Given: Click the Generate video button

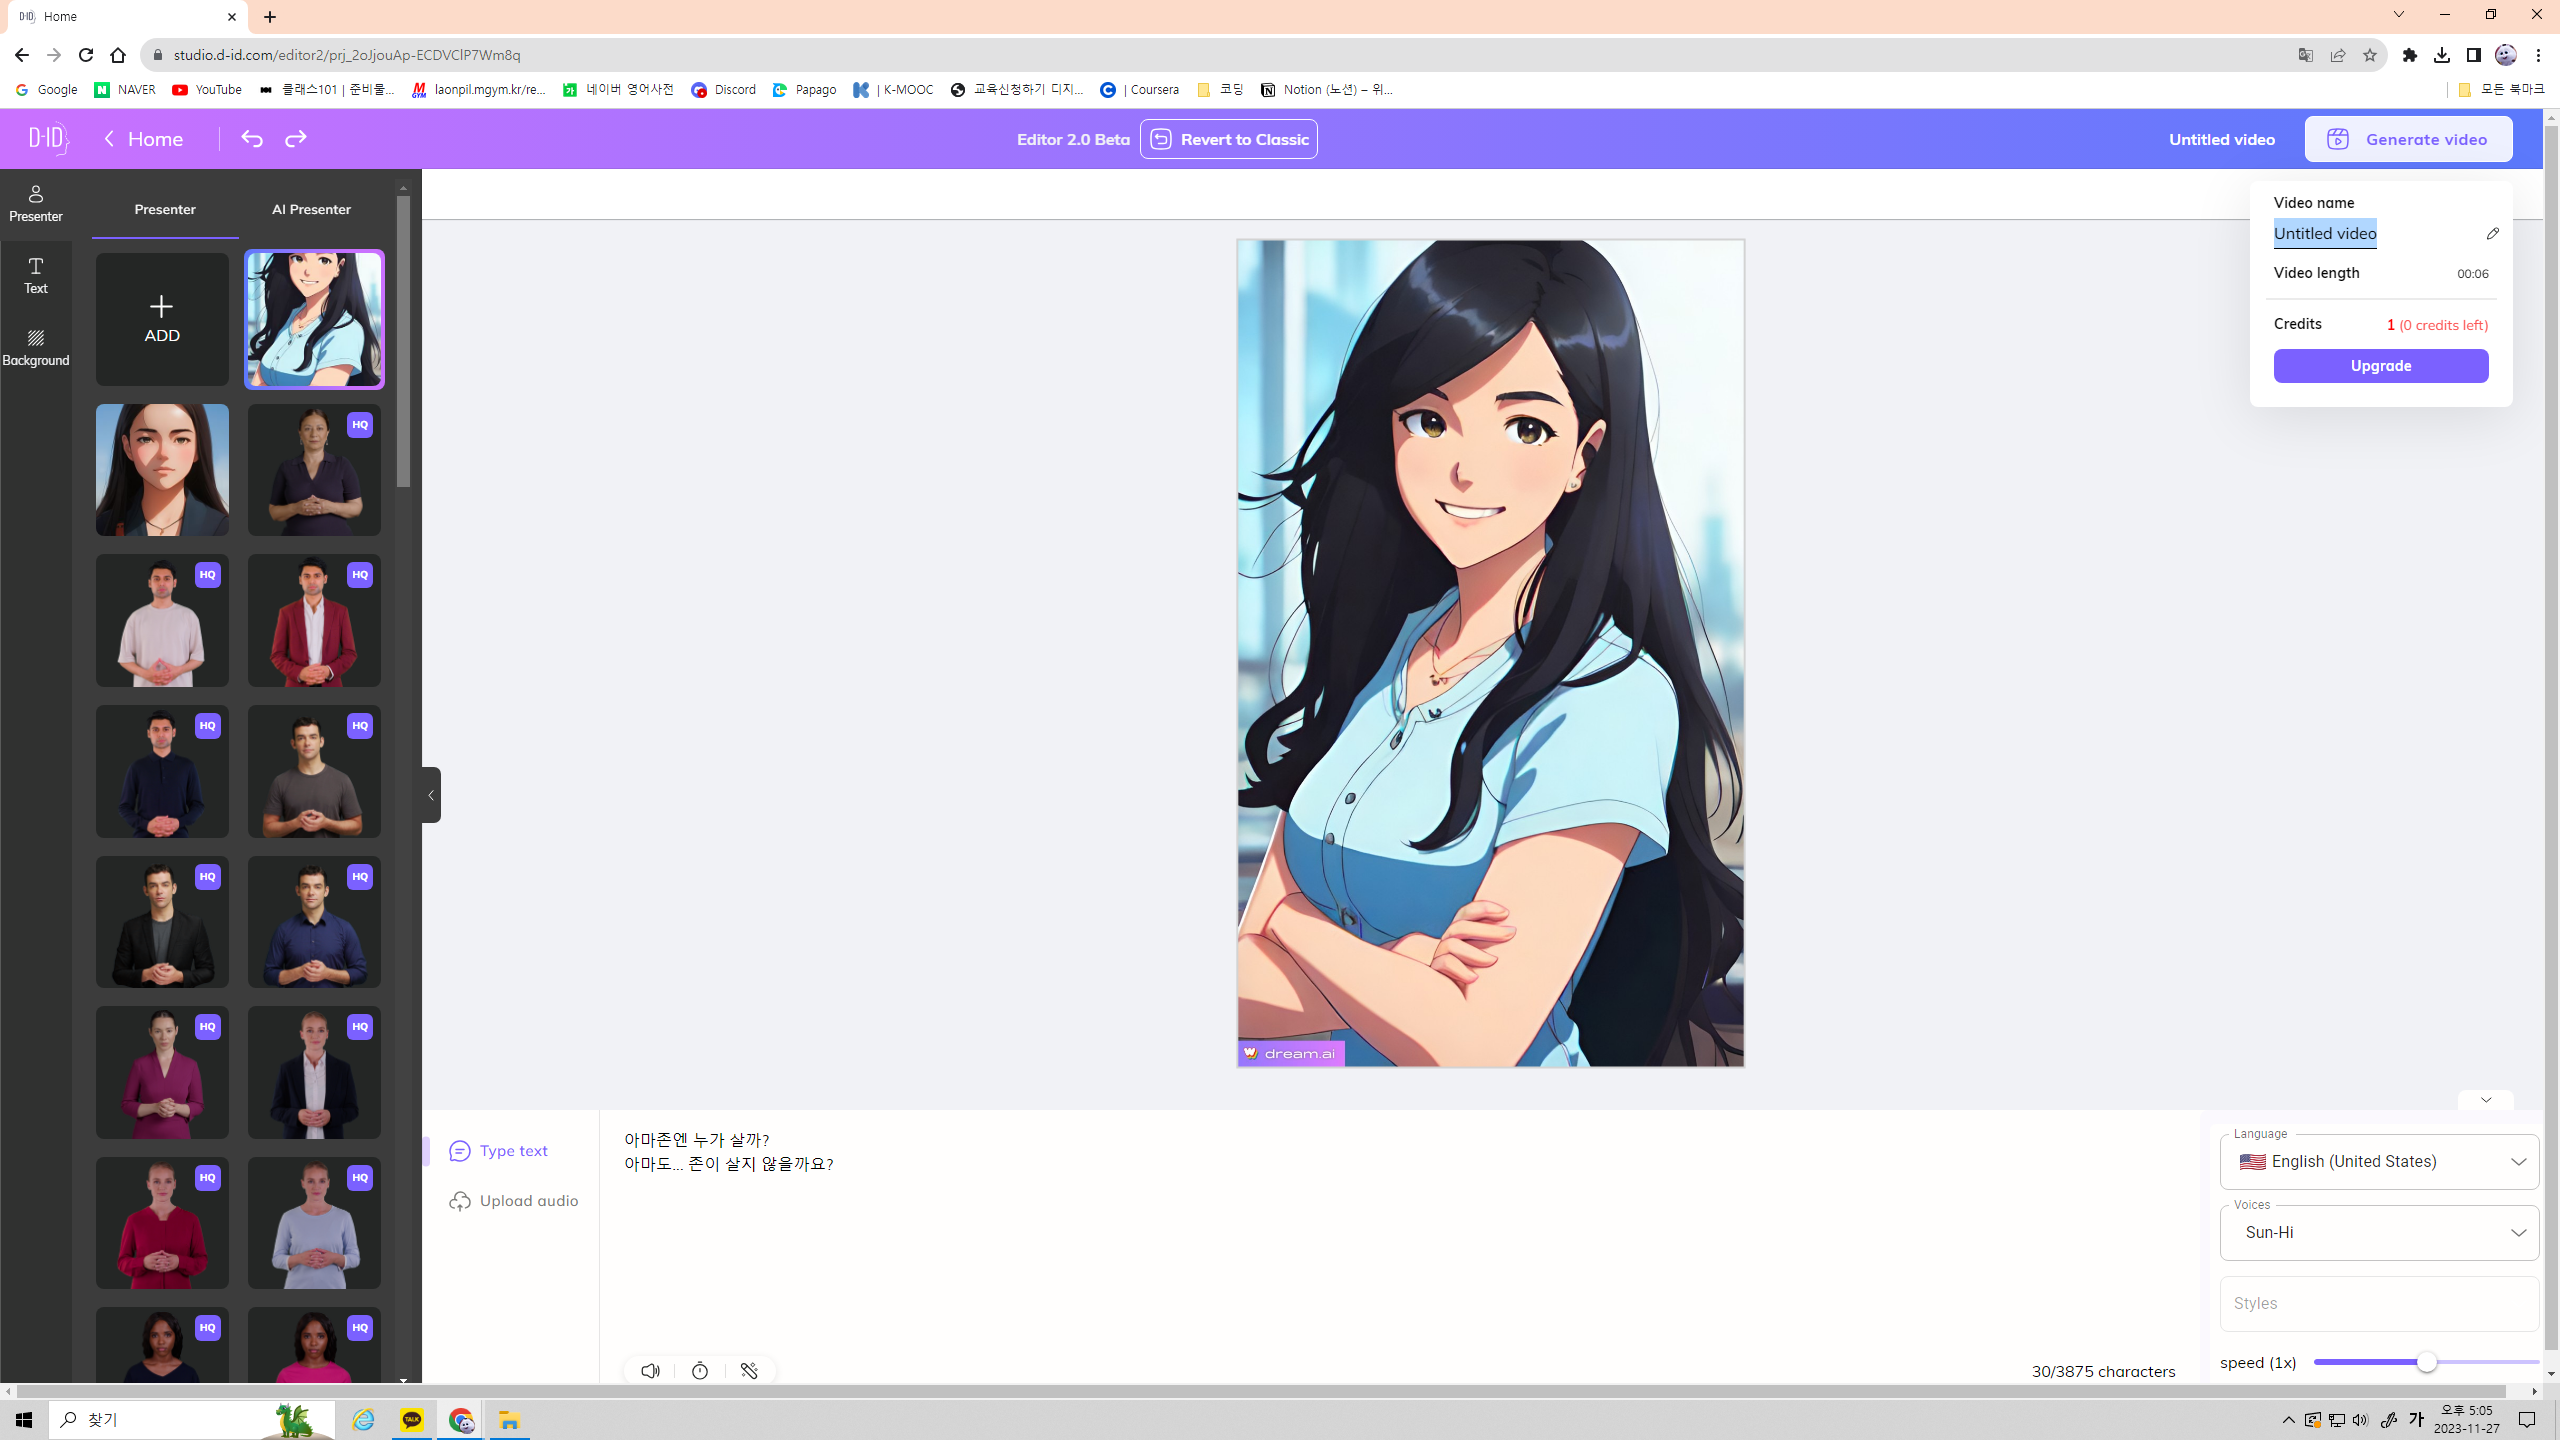Looking at the screenshot, I should tap(2408, 139).
